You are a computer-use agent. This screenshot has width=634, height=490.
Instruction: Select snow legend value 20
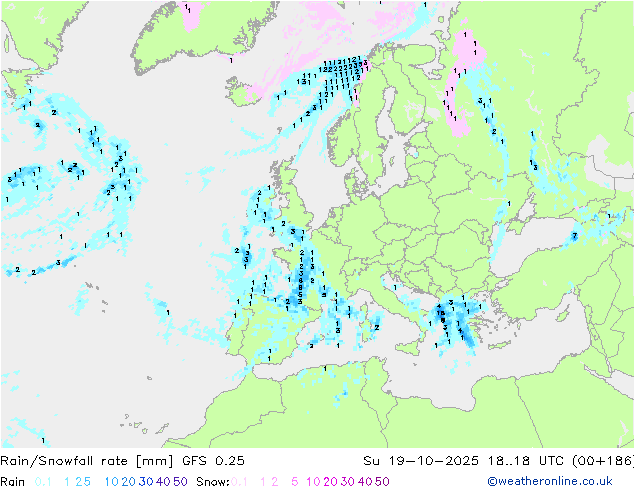click(330, 482)
